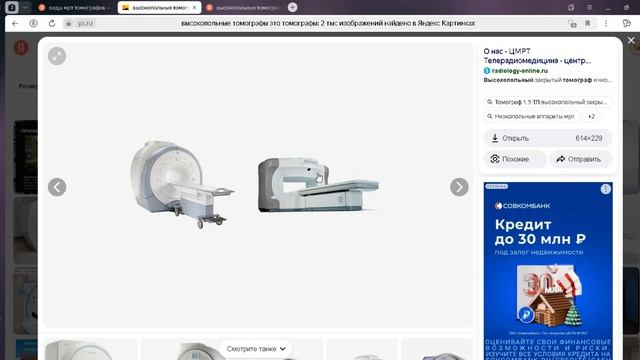
Task: Bookmark this page via bookmark icon
Action: (x=588, y=23)
